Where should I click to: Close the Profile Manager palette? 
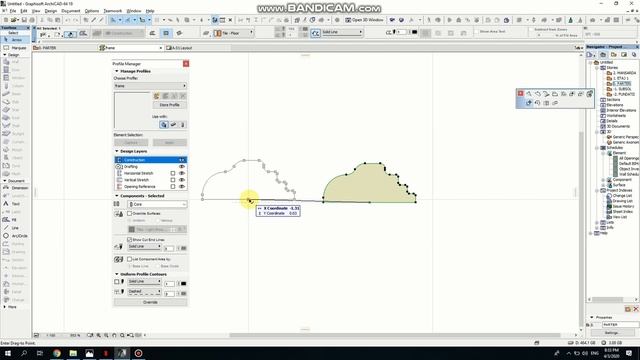point(186,64)
